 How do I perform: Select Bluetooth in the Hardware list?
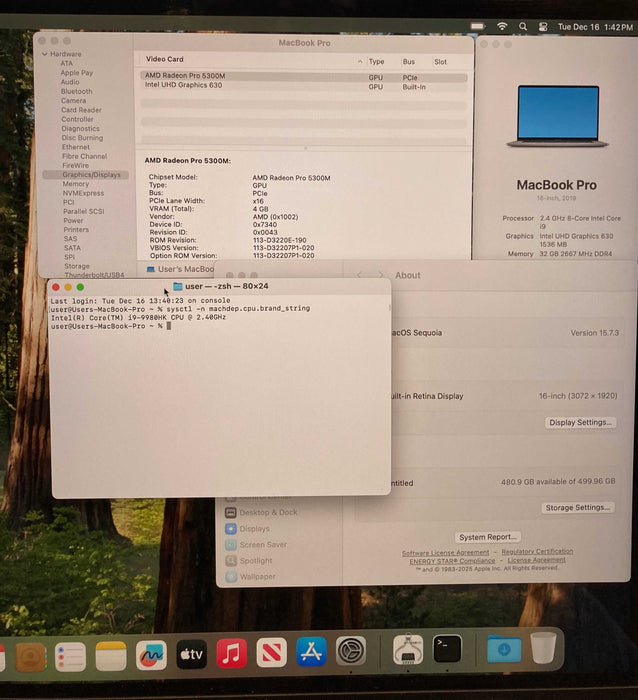[x=77, y=92]
